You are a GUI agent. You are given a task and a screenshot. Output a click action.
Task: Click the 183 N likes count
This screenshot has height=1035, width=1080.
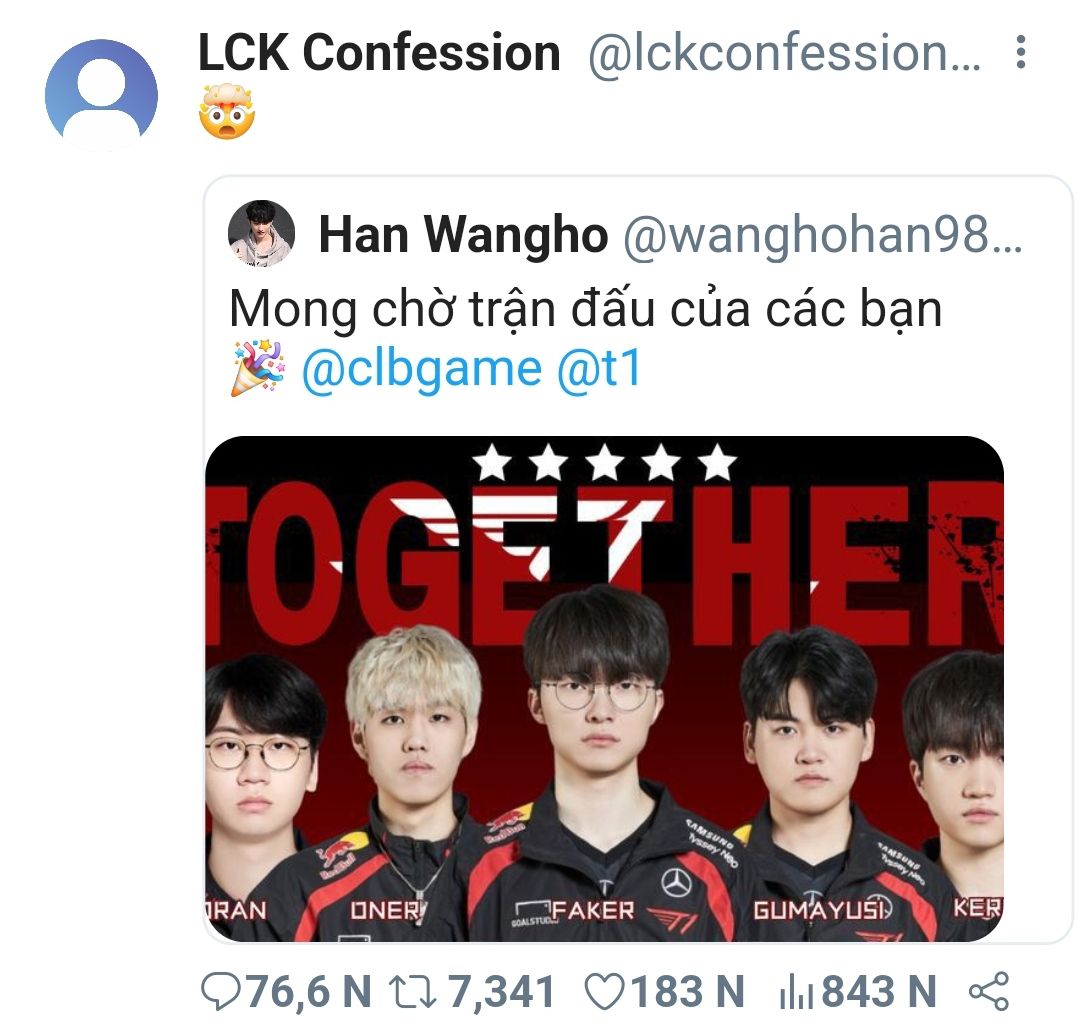(x=687, y=992)
